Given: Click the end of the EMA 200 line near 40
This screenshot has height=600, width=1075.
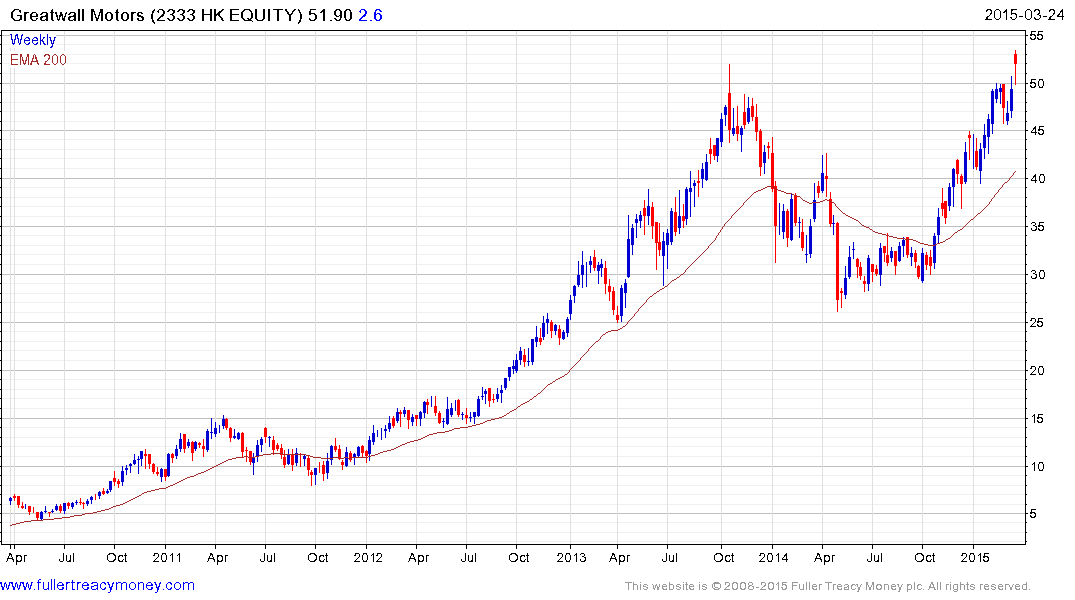Looking at the screenshot, I should click(1014, 172).
